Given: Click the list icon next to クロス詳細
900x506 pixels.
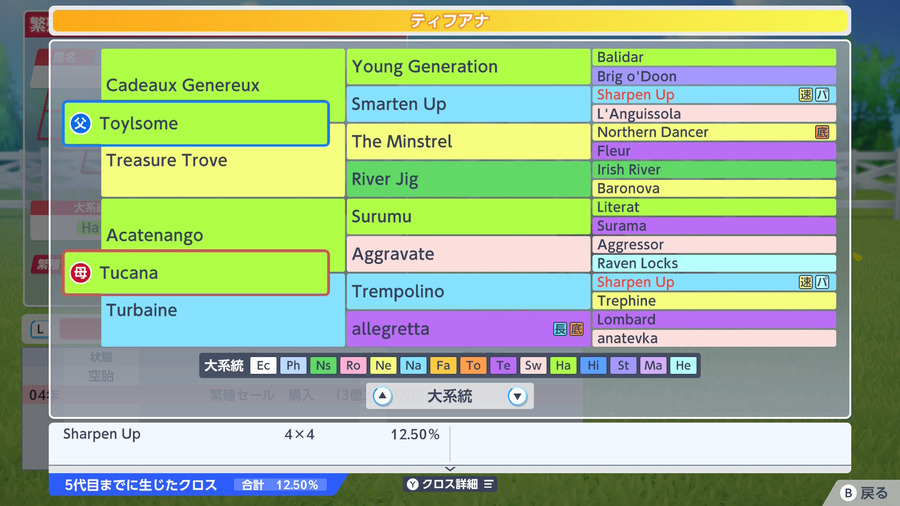Looking at the screenshot, I should pos(488,484).
